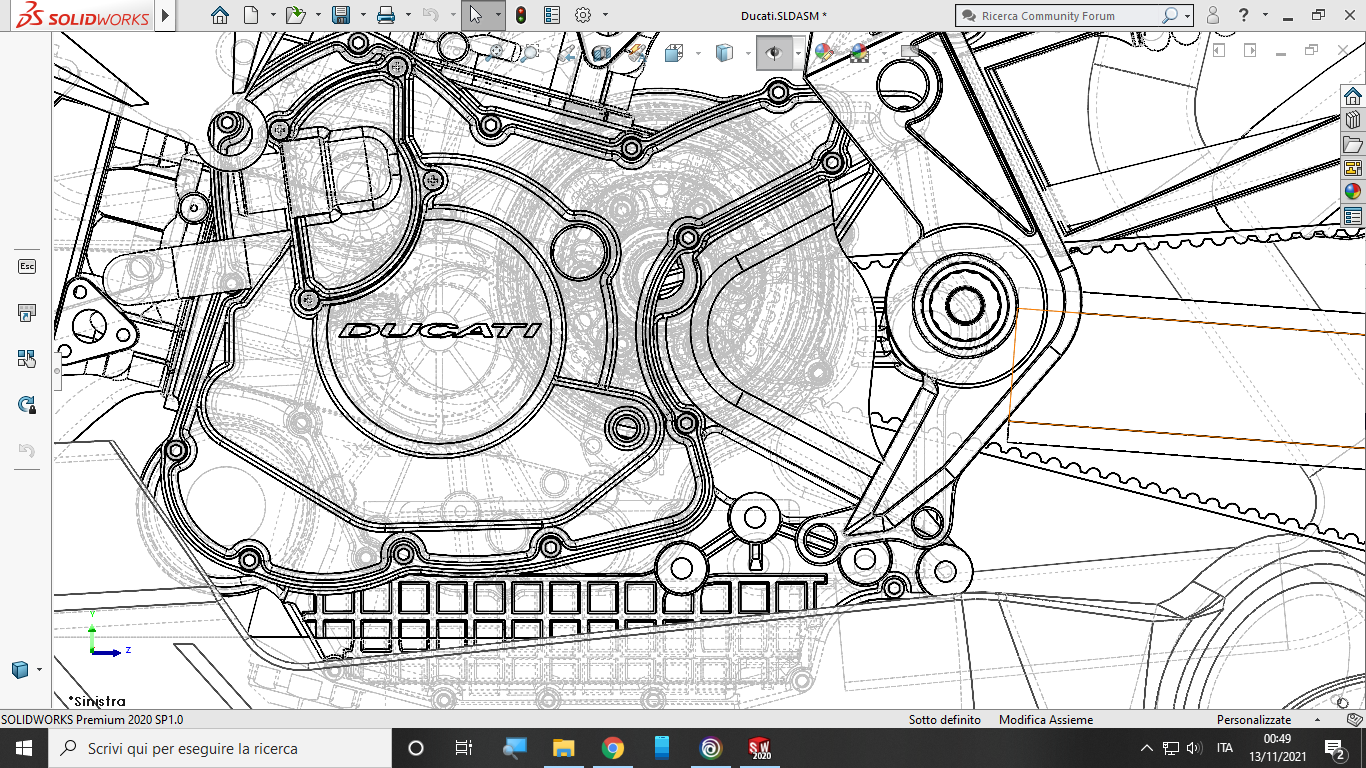Toggle Hide/Show Items eye icon
The image size is (1366, 768).
(773, 52)
